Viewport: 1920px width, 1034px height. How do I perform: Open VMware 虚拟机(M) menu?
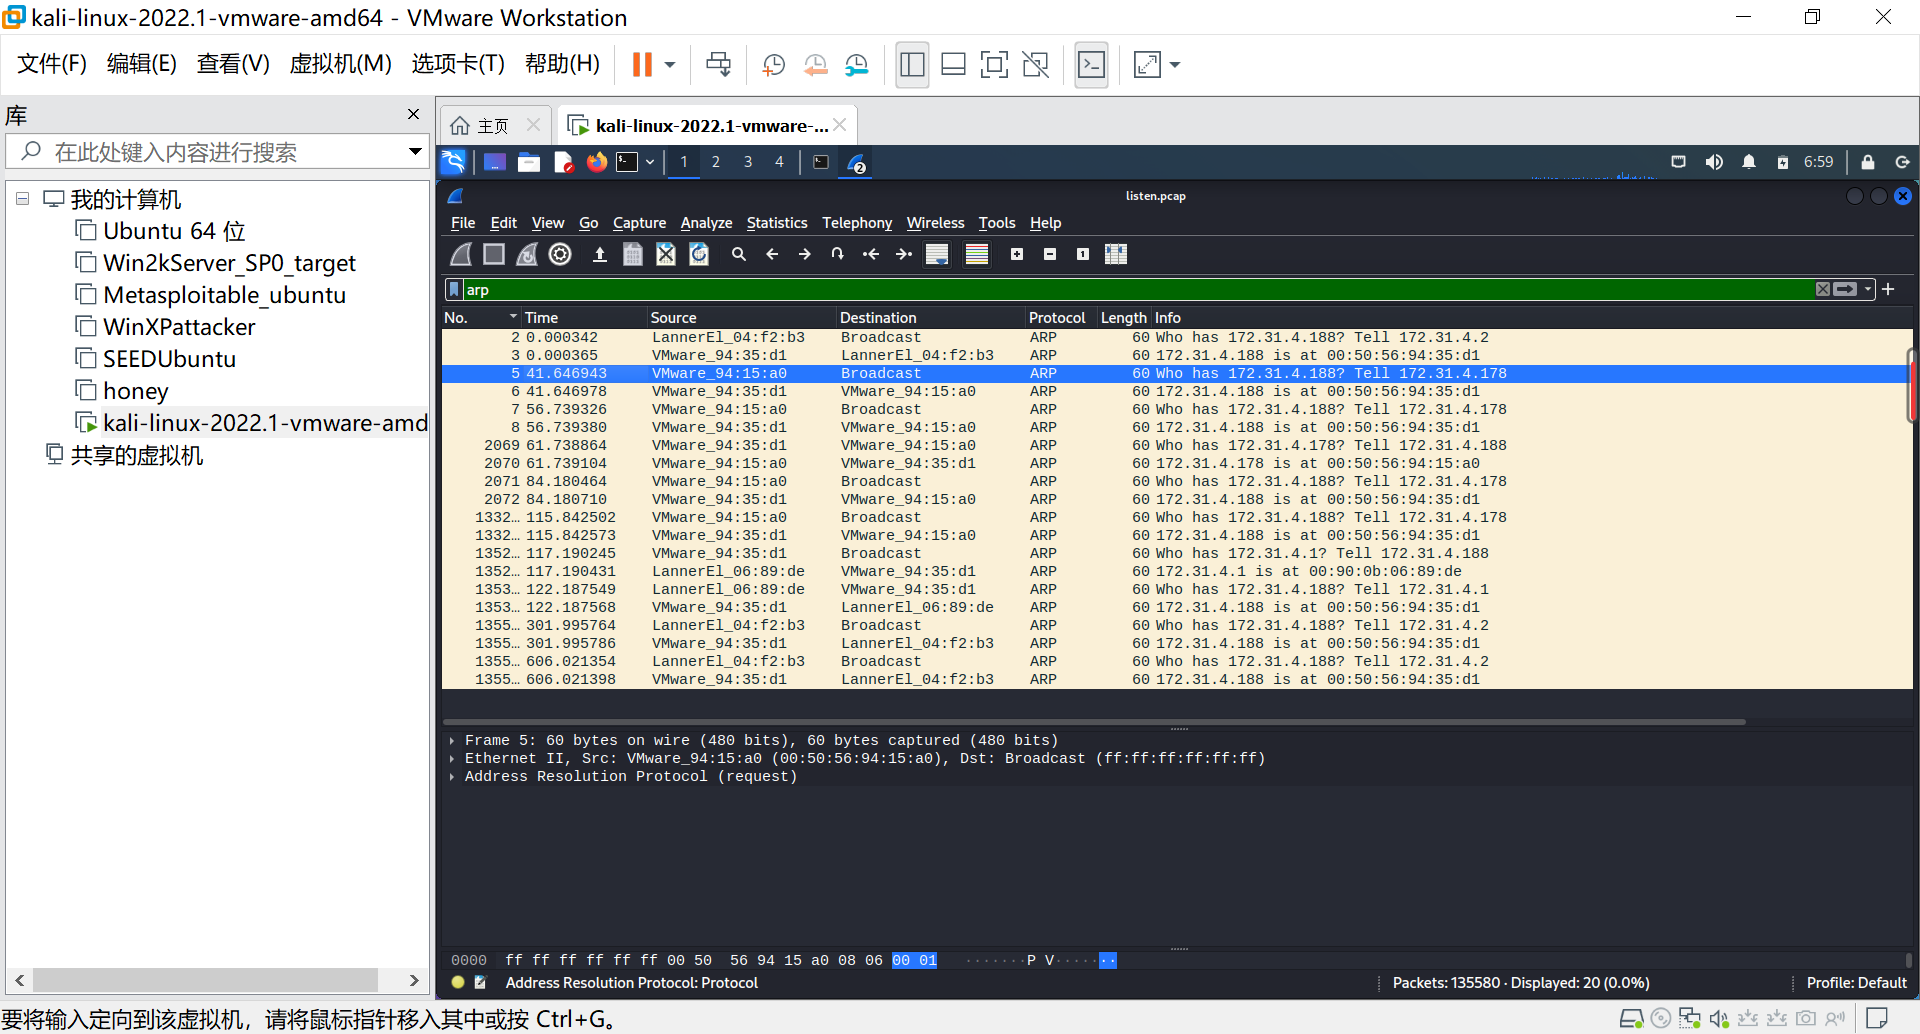coord(340,64)
